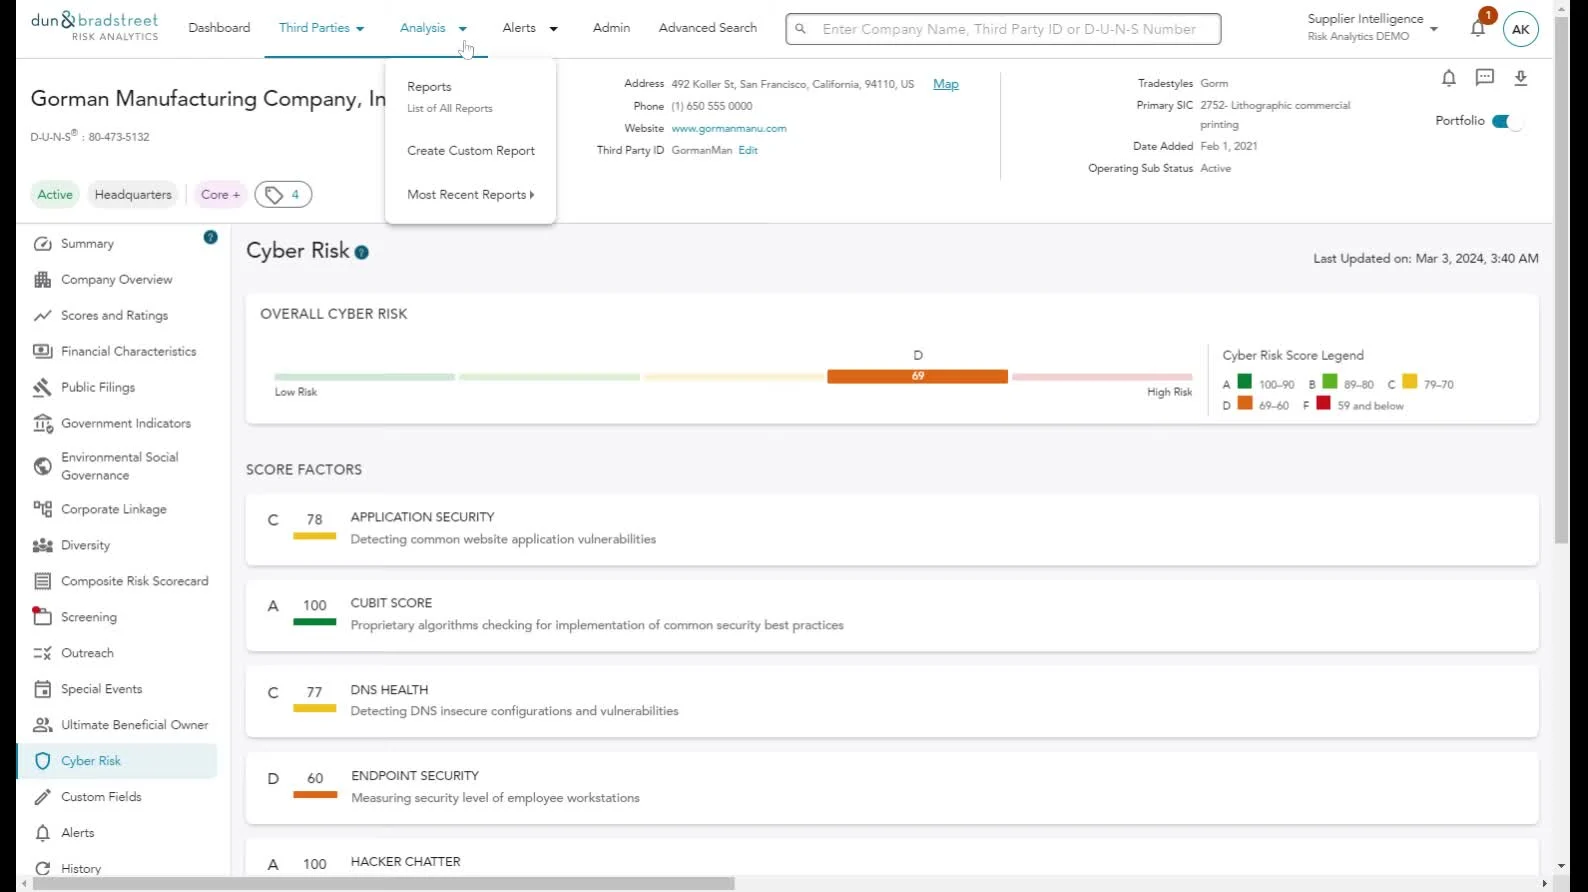Click the Public Filings gavel icon
This screenshot has height=892, width=1588.
[x=42, y=388]
